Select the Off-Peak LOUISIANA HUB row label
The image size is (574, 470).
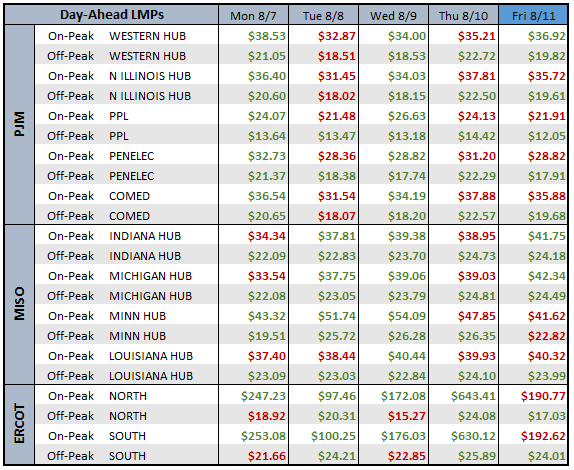click(120, 376)
